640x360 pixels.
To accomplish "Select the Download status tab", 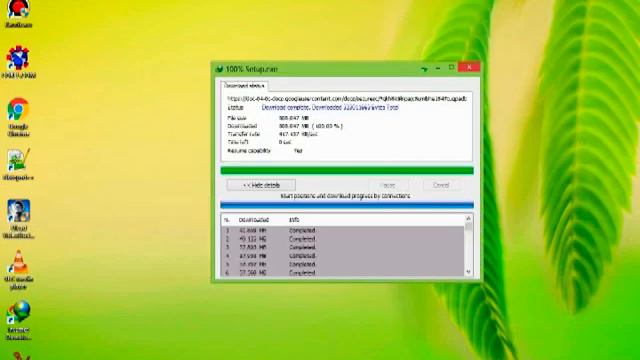I will tap(244, 86).
